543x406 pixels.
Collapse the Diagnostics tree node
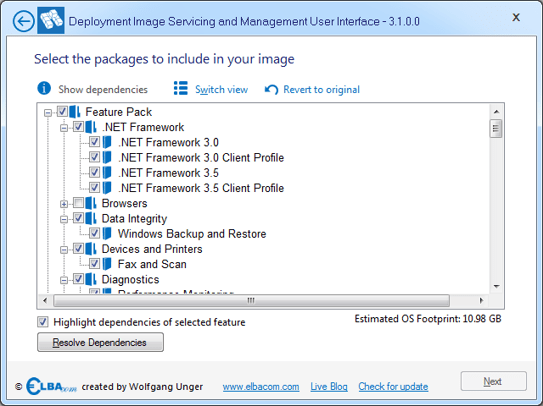click(x=64, y=280)
